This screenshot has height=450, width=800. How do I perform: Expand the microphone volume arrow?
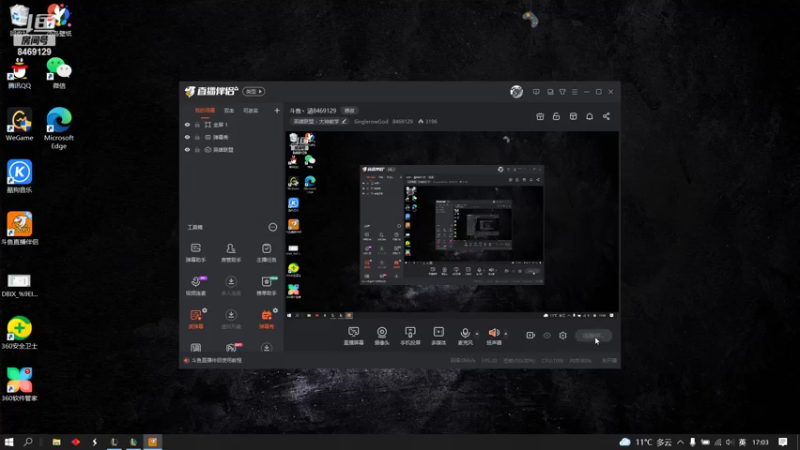[x=477, y=334]
